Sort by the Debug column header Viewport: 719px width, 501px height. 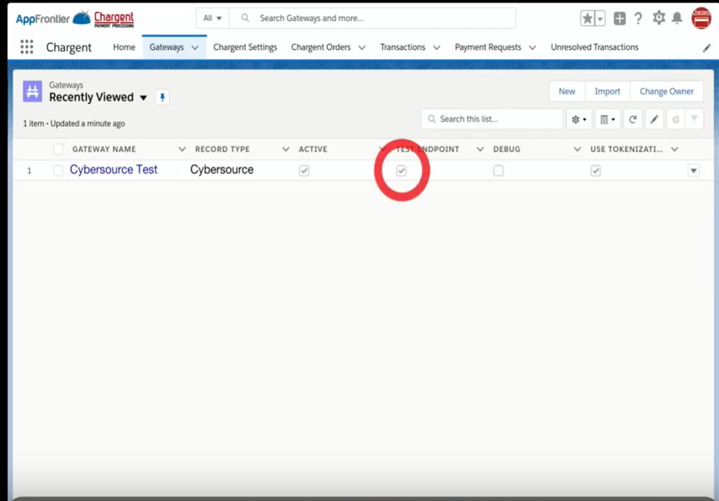click(x=507, y=149)
